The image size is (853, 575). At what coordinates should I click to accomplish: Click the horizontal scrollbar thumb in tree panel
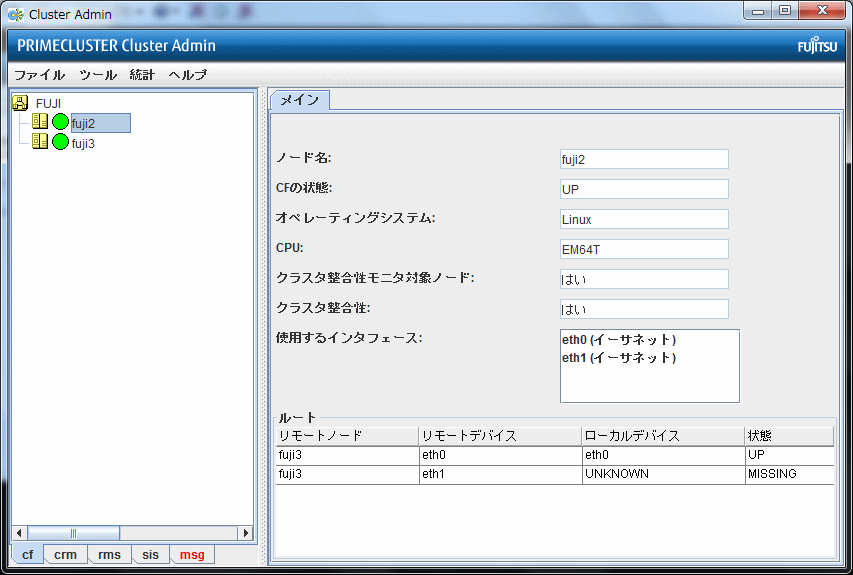(x=73, y=533)
